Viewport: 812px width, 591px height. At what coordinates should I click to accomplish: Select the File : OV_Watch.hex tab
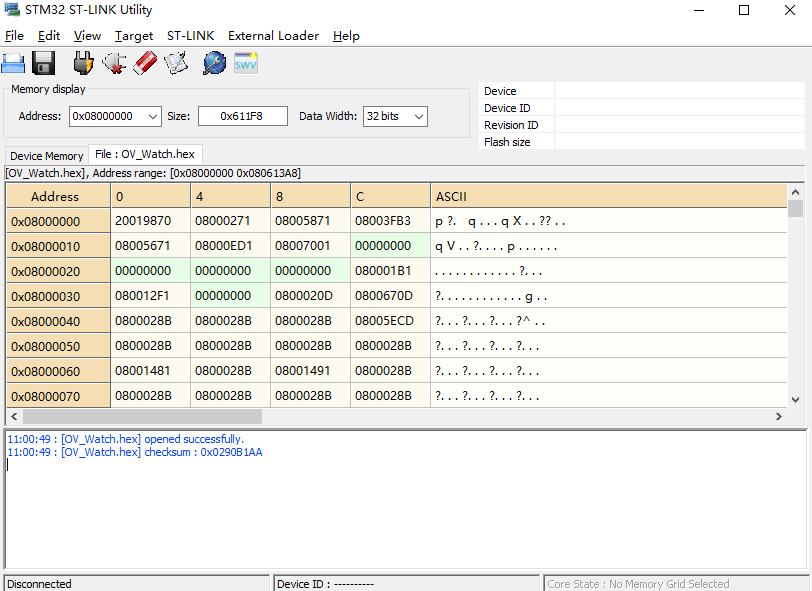coord(146,154)
